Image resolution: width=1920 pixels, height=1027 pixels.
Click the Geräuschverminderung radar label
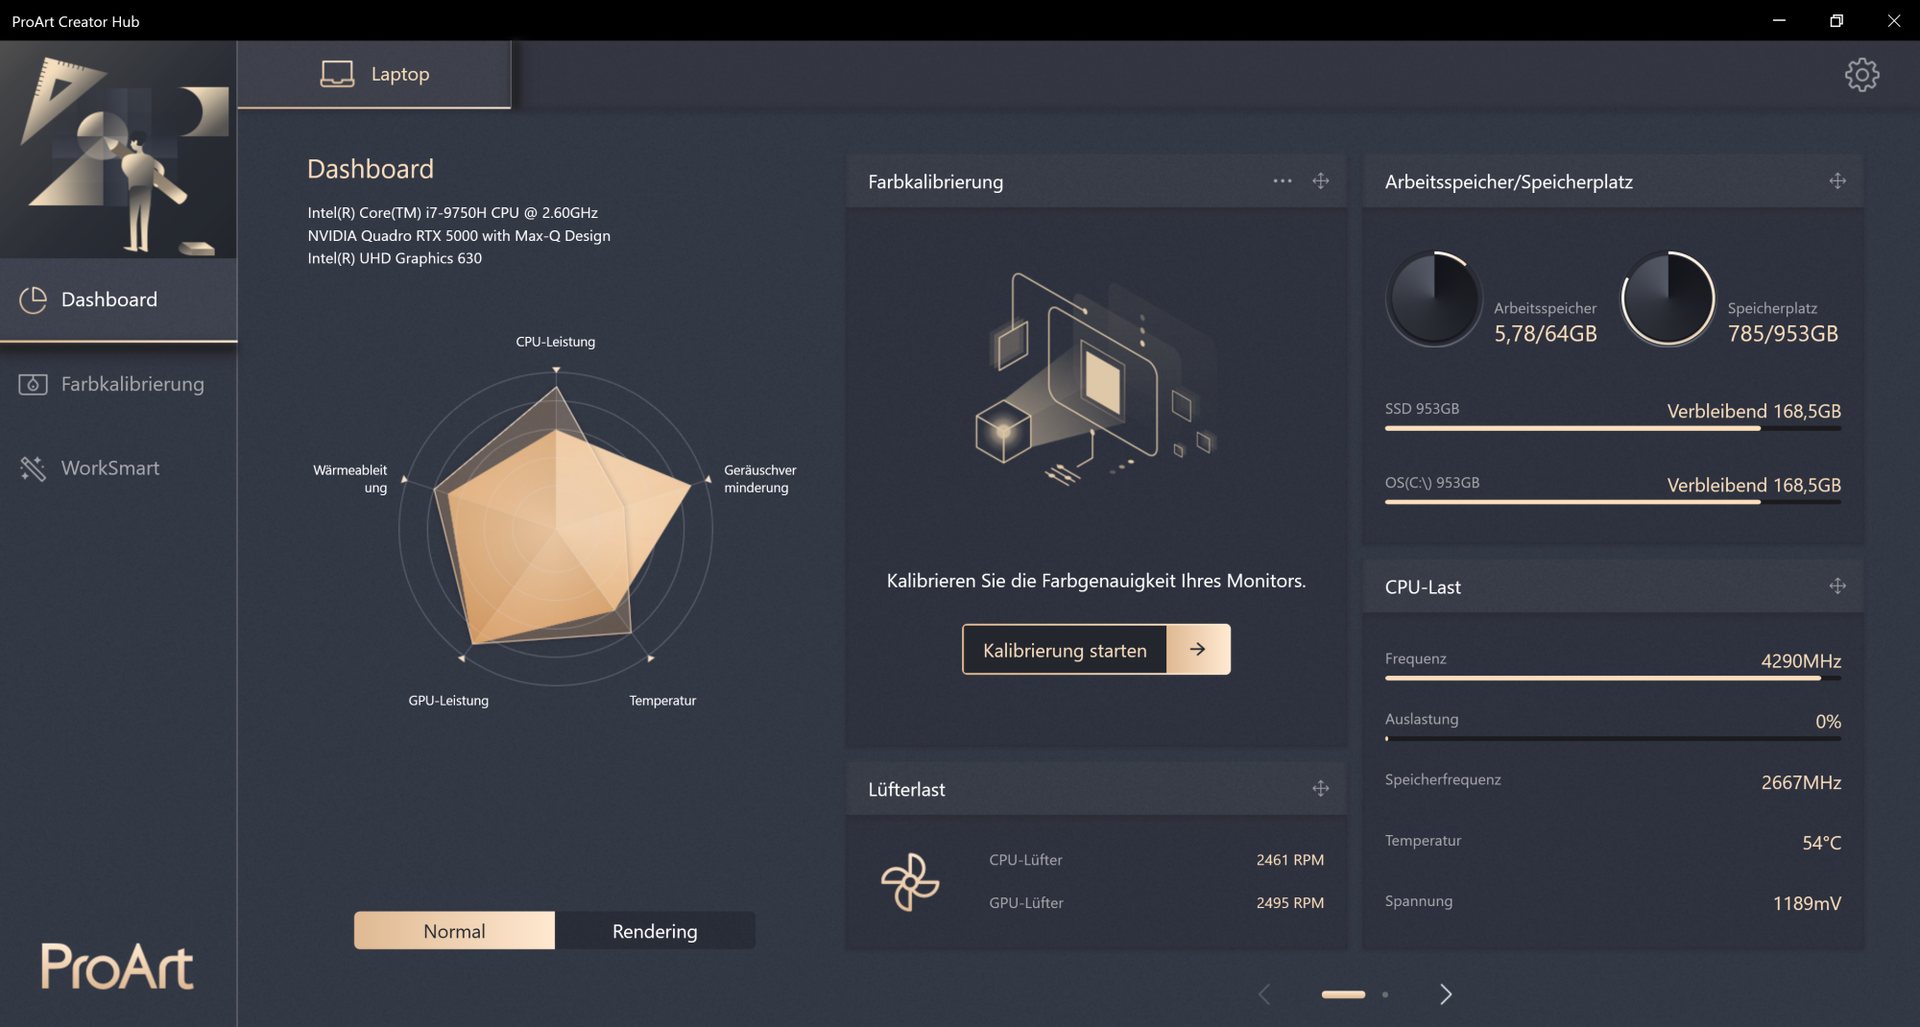pos(760,479)
